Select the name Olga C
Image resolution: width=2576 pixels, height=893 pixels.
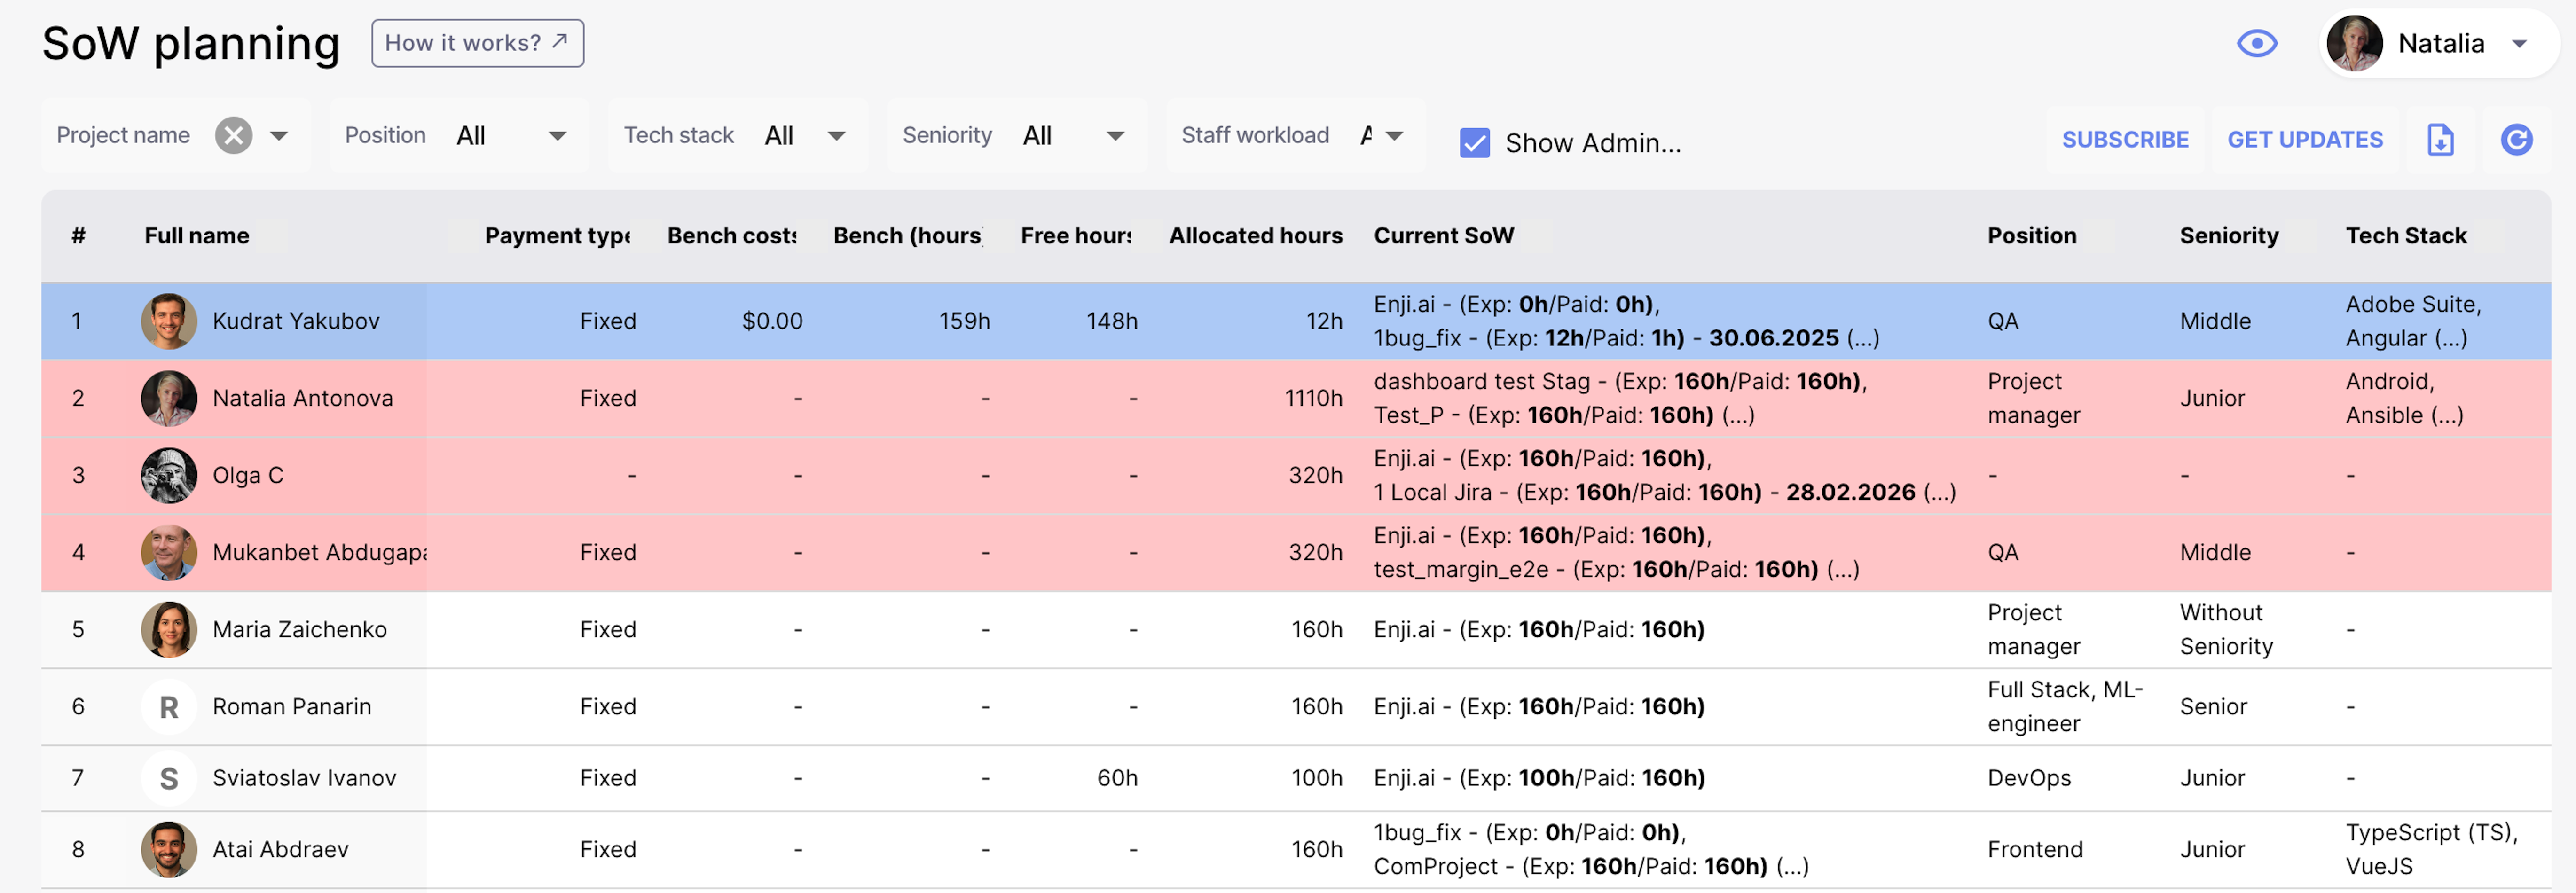coord(248,475)
